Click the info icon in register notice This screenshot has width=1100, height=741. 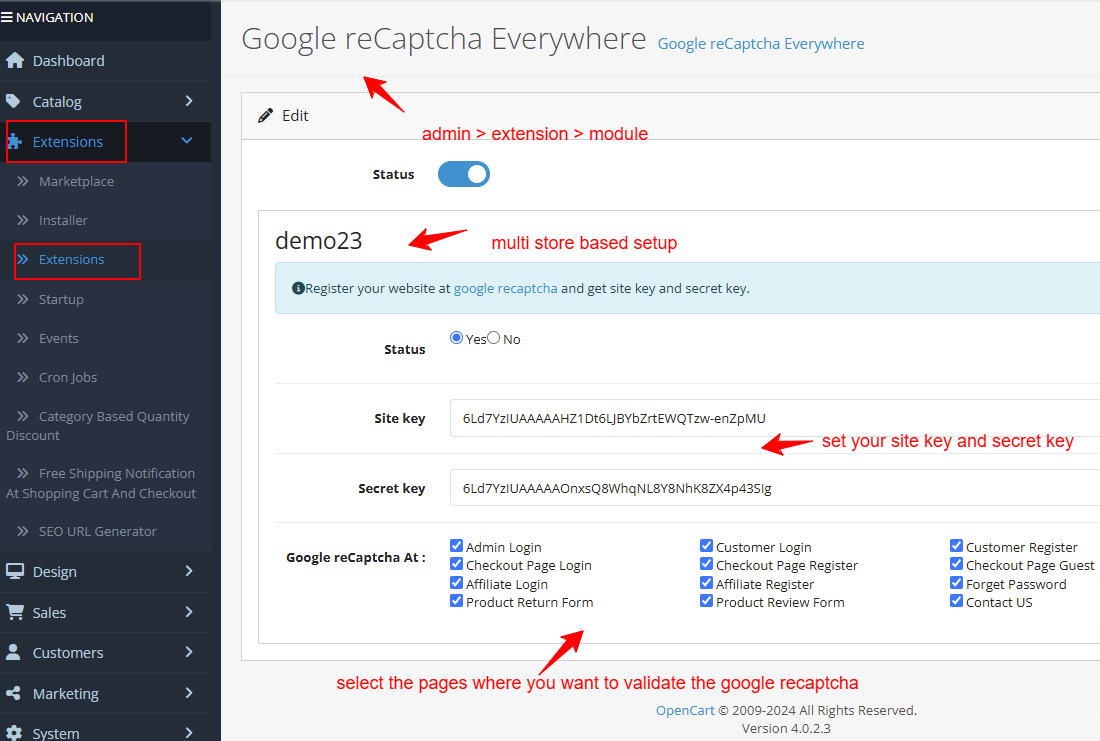pos(298,288)
